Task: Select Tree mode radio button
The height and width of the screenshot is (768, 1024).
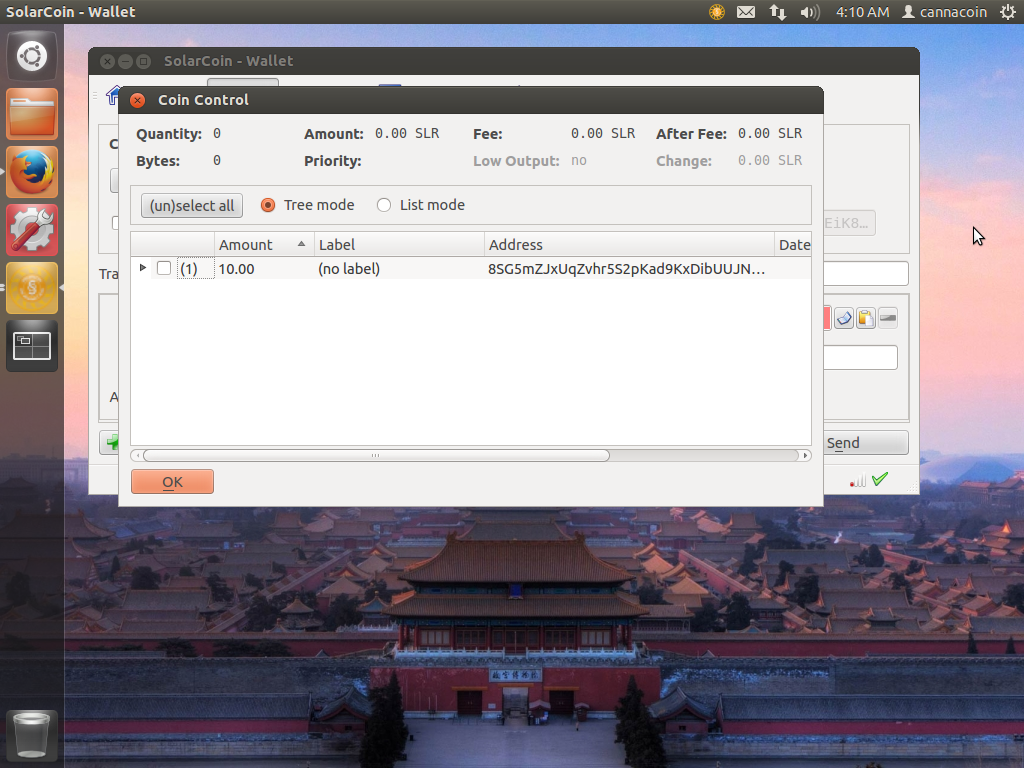Action: [268, 205]
